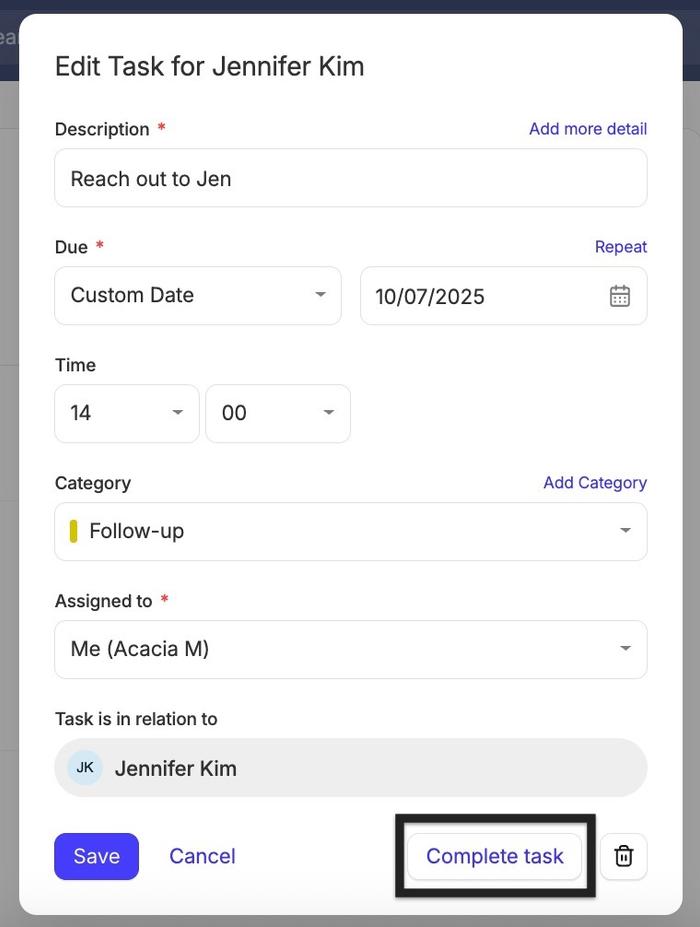Click the Repeat link

point(620,247)
